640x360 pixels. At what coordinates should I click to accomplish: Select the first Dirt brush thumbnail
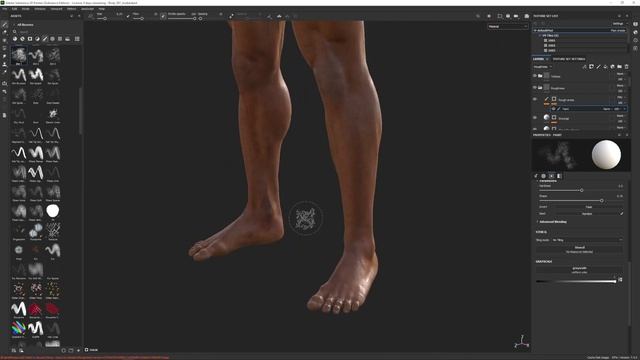click(19, 55)
